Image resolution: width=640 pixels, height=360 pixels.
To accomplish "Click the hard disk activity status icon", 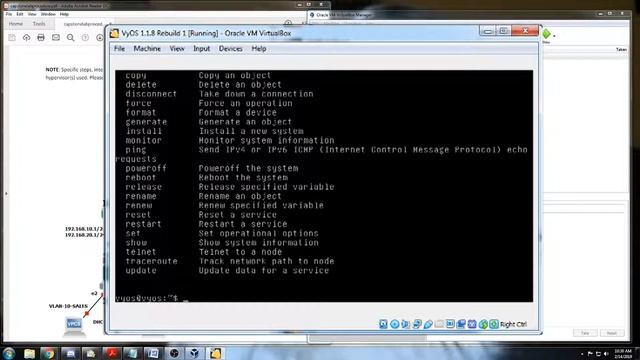I will click(x=383, y=324).
